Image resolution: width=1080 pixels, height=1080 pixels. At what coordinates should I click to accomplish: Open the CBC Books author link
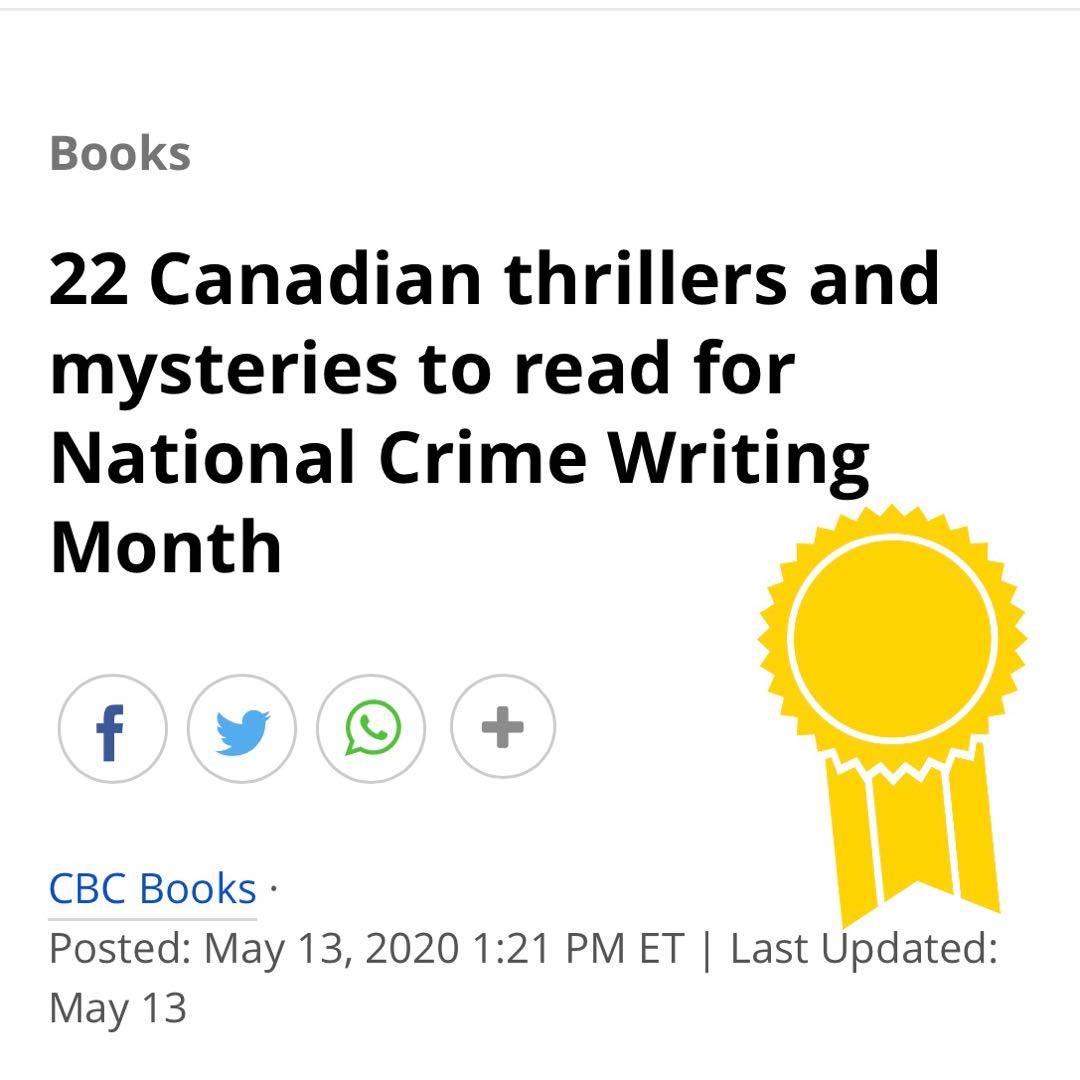pyautogui.click(x=153, y=889)
